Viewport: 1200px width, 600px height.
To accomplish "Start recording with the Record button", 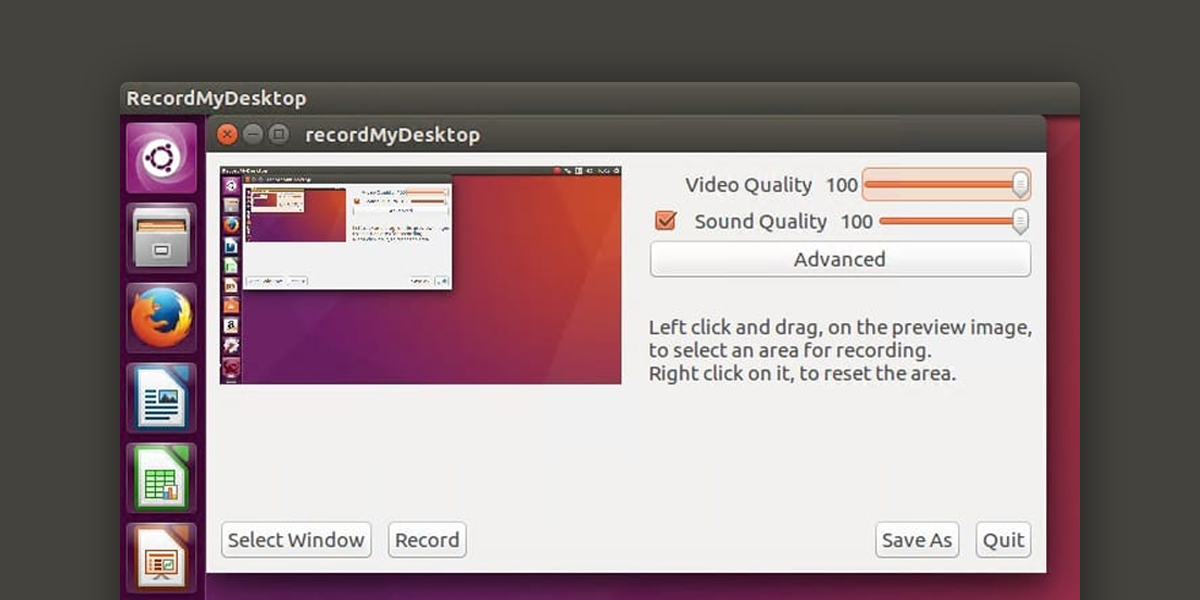I will click(427, 540).
